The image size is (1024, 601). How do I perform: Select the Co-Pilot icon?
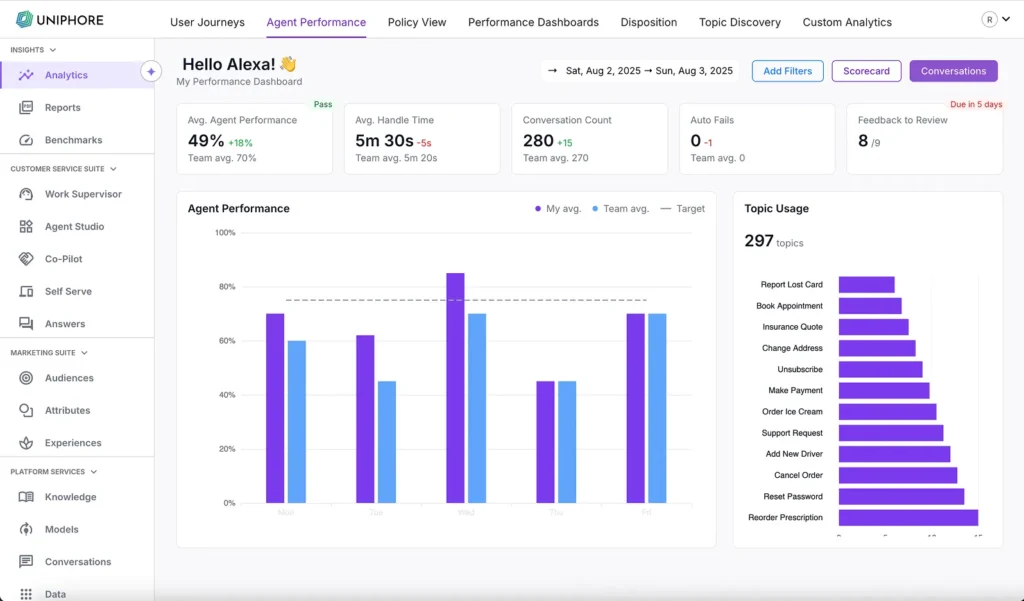tap(26, 259)
